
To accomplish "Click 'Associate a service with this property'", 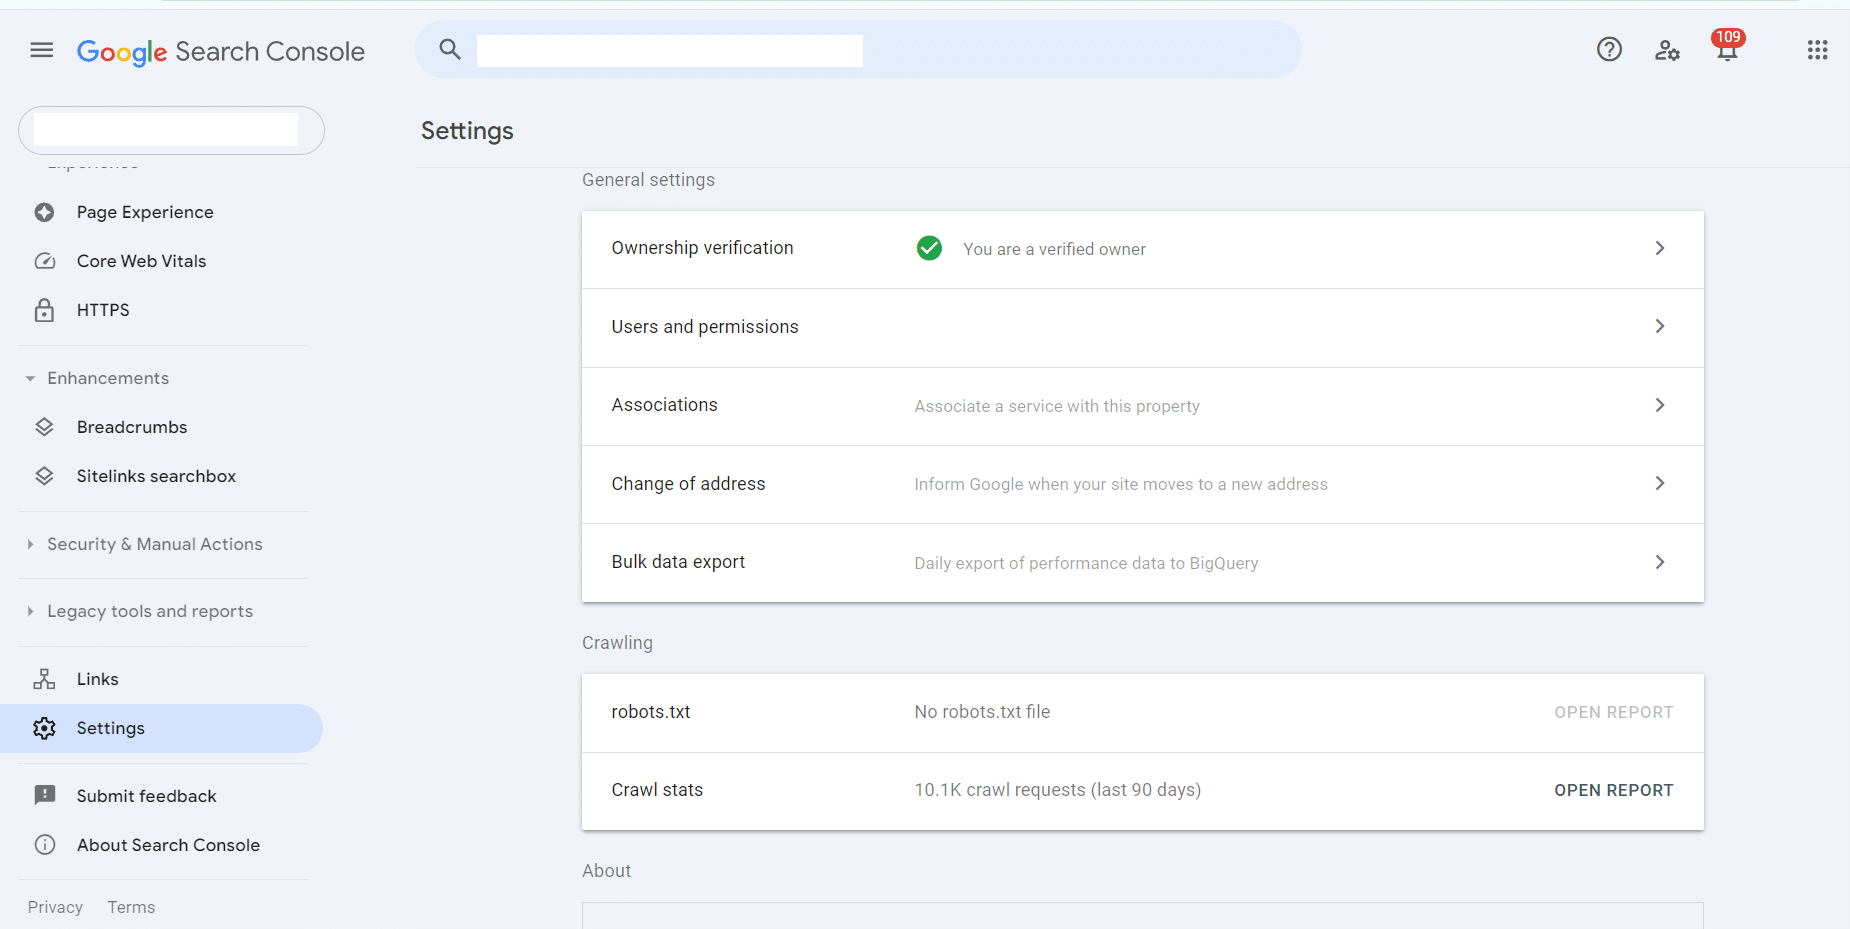I will 1057,406.
